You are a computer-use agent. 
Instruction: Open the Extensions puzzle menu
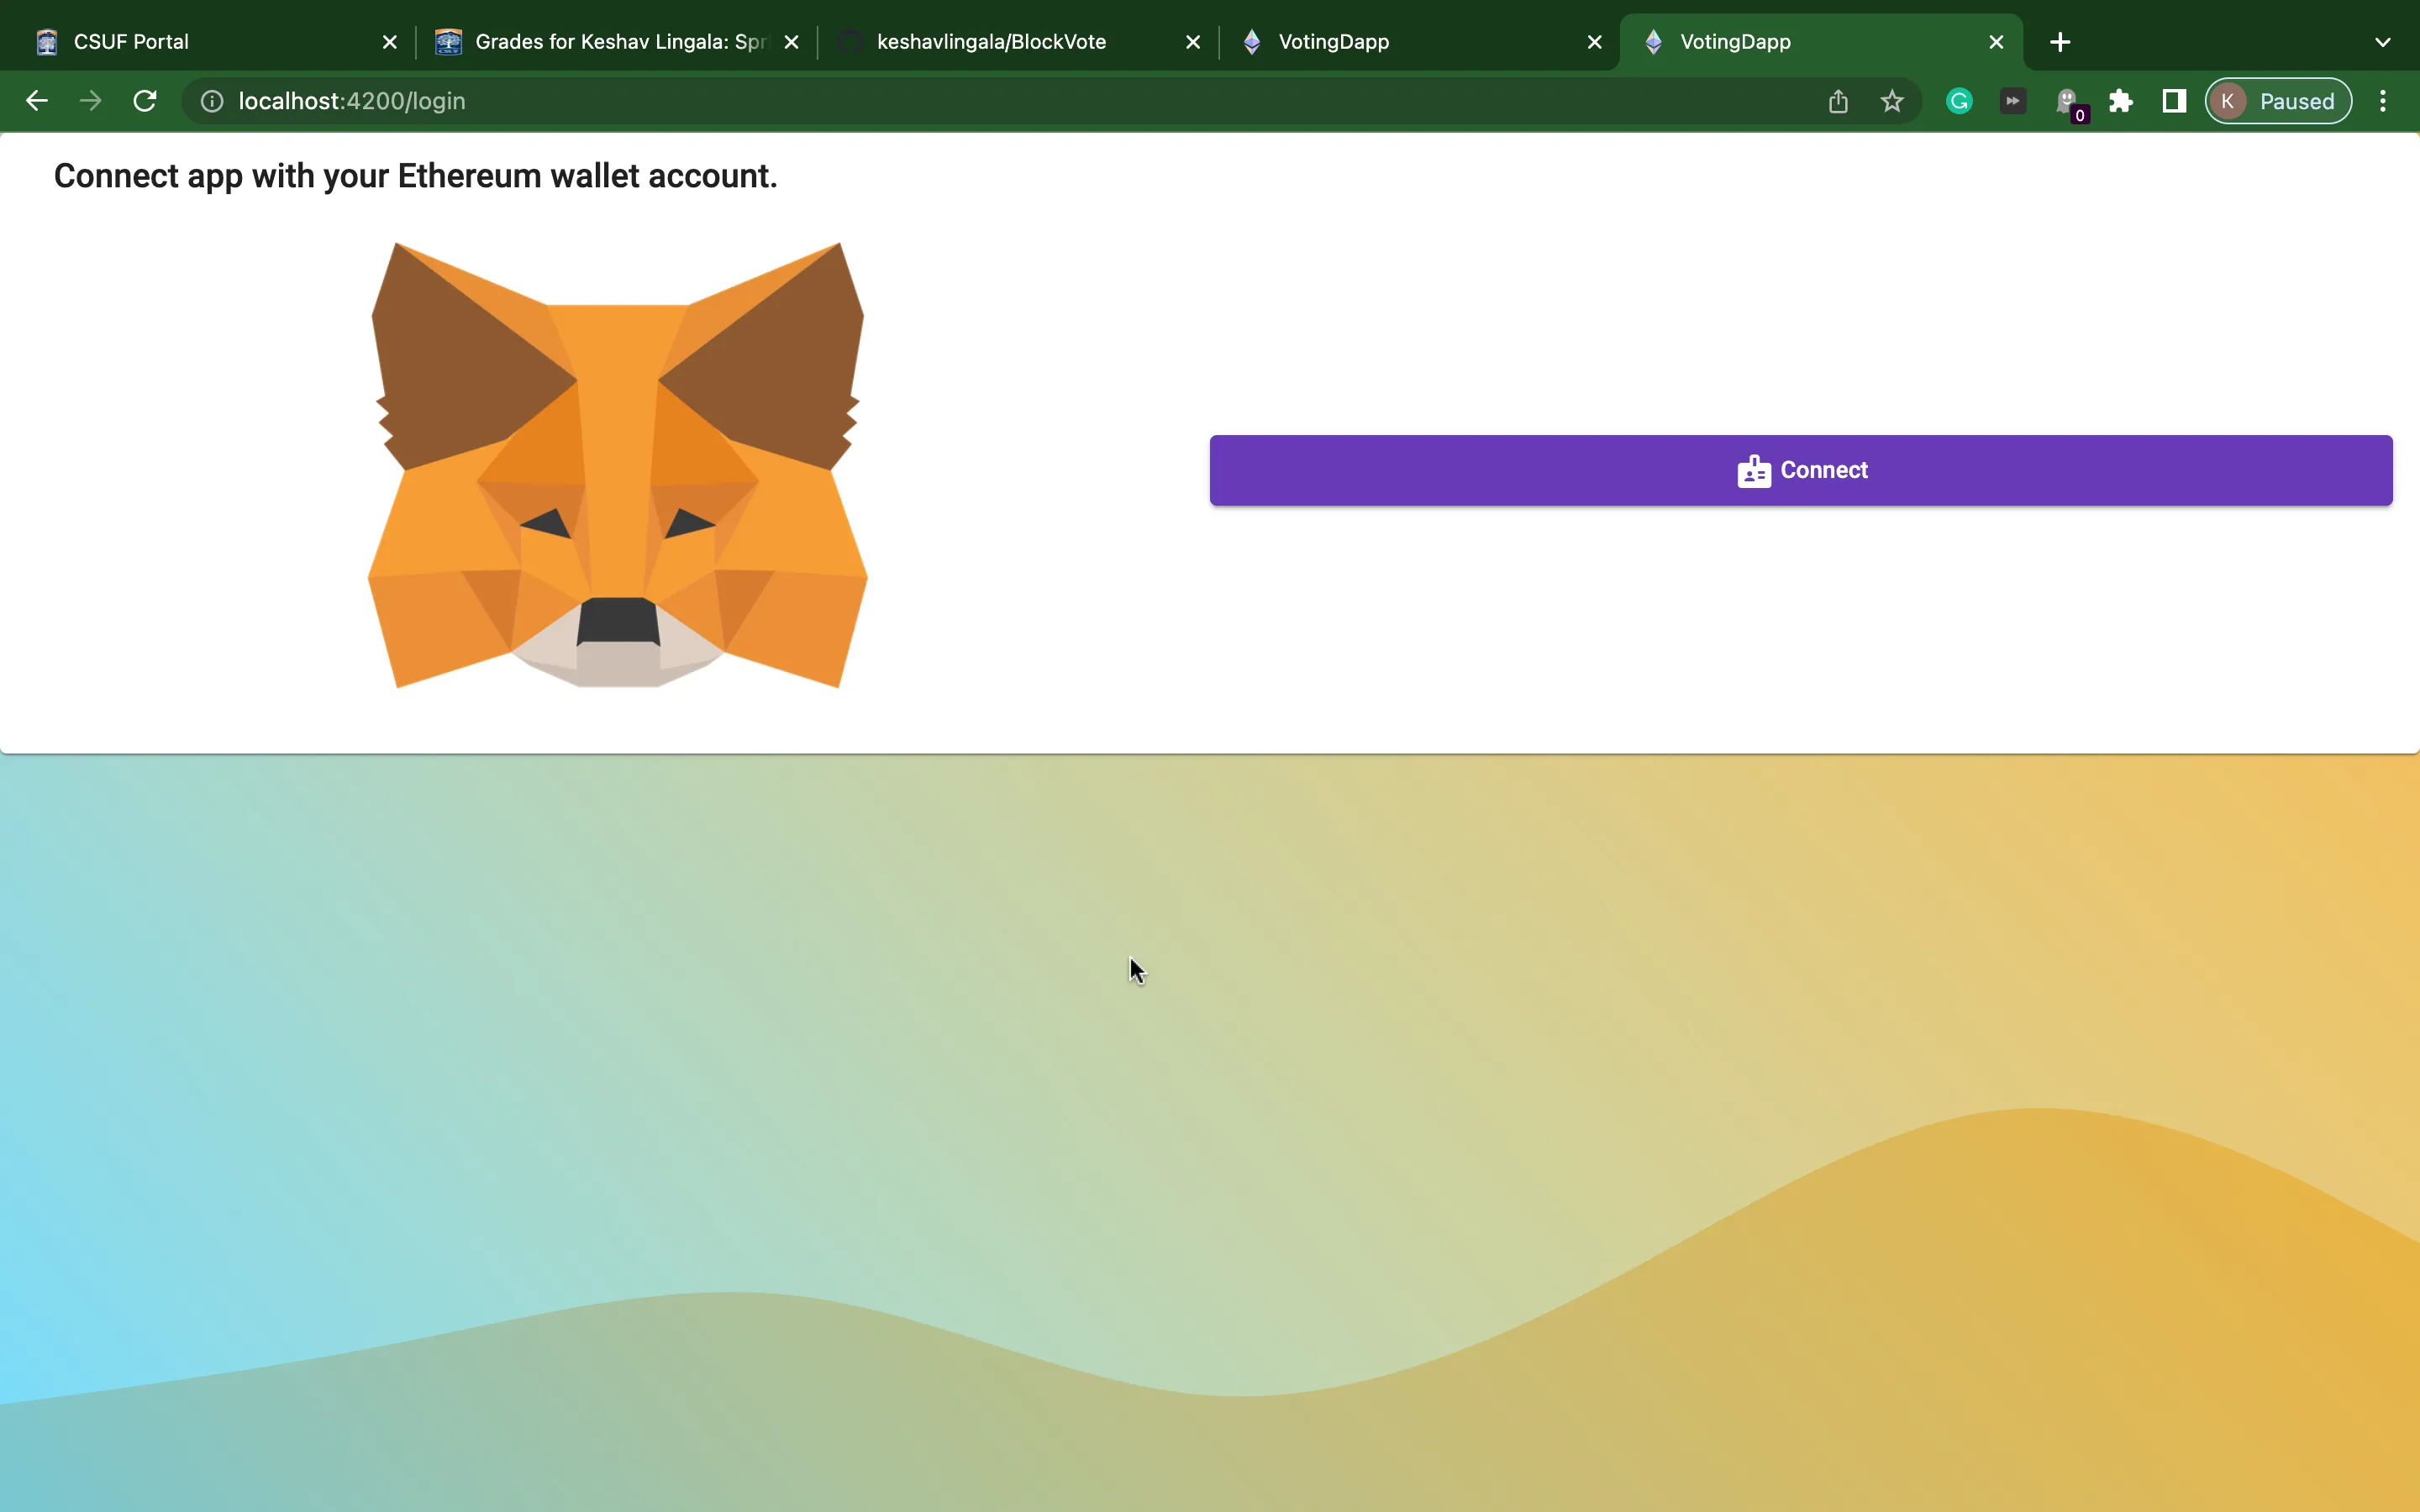[x=2121, y=101]
